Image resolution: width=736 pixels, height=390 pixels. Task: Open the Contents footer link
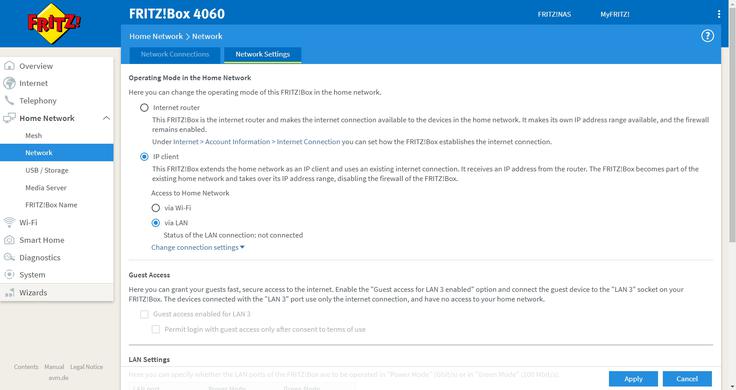point(26,367)
